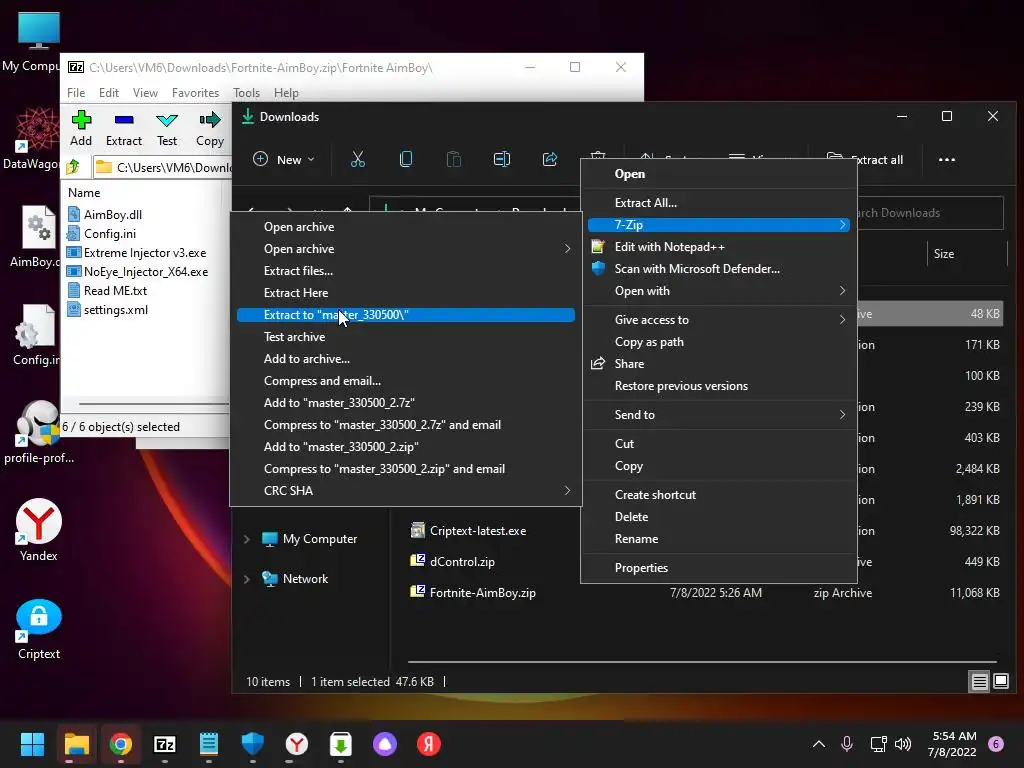The height and width of the screenshot is (768, 1024).
Task: Choose Properties in context menu
Action: click(719, 568)
